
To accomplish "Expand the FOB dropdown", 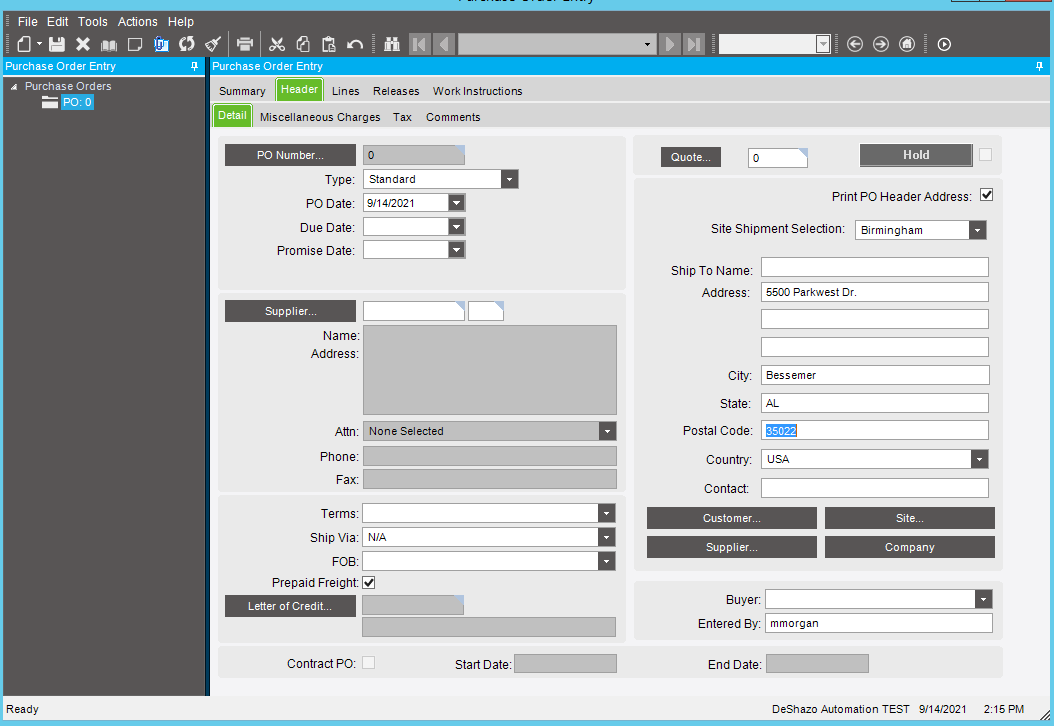I will click(606, 561).
